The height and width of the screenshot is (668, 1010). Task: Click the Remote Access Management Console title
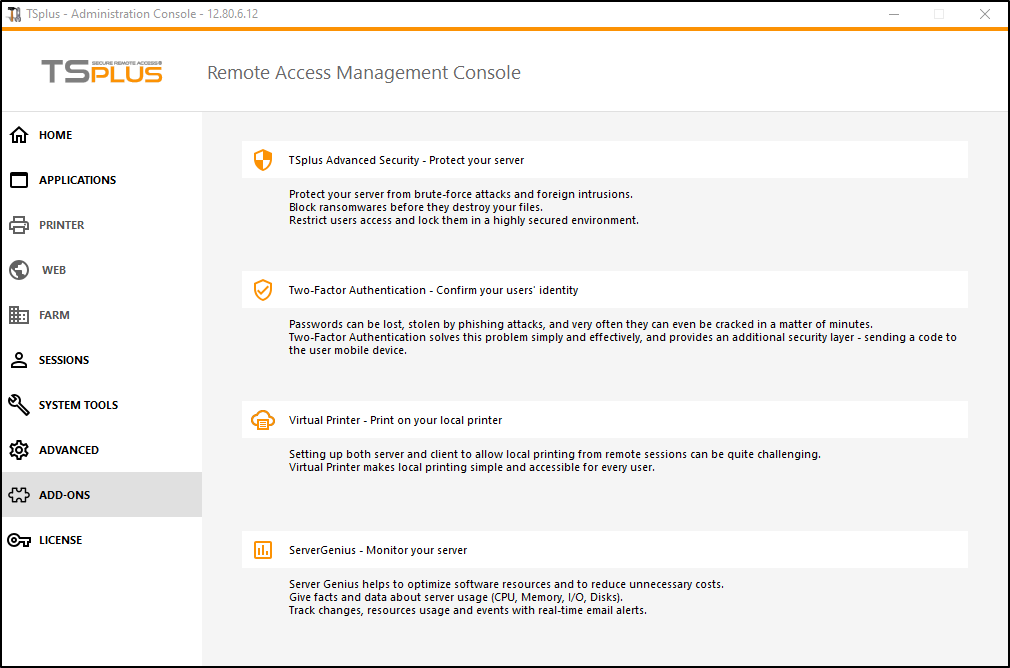[363, 72]
